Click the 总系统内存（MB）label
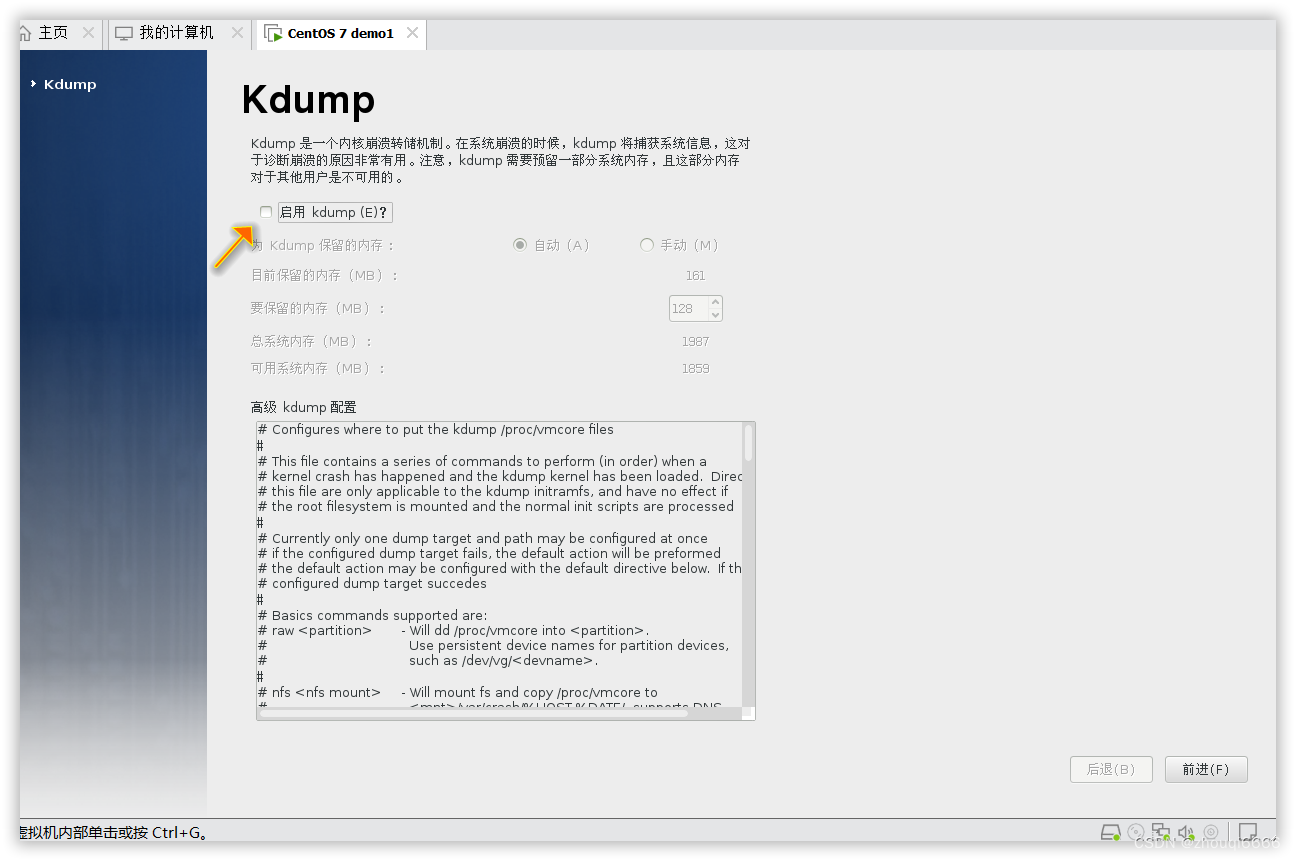 point(311,342)
